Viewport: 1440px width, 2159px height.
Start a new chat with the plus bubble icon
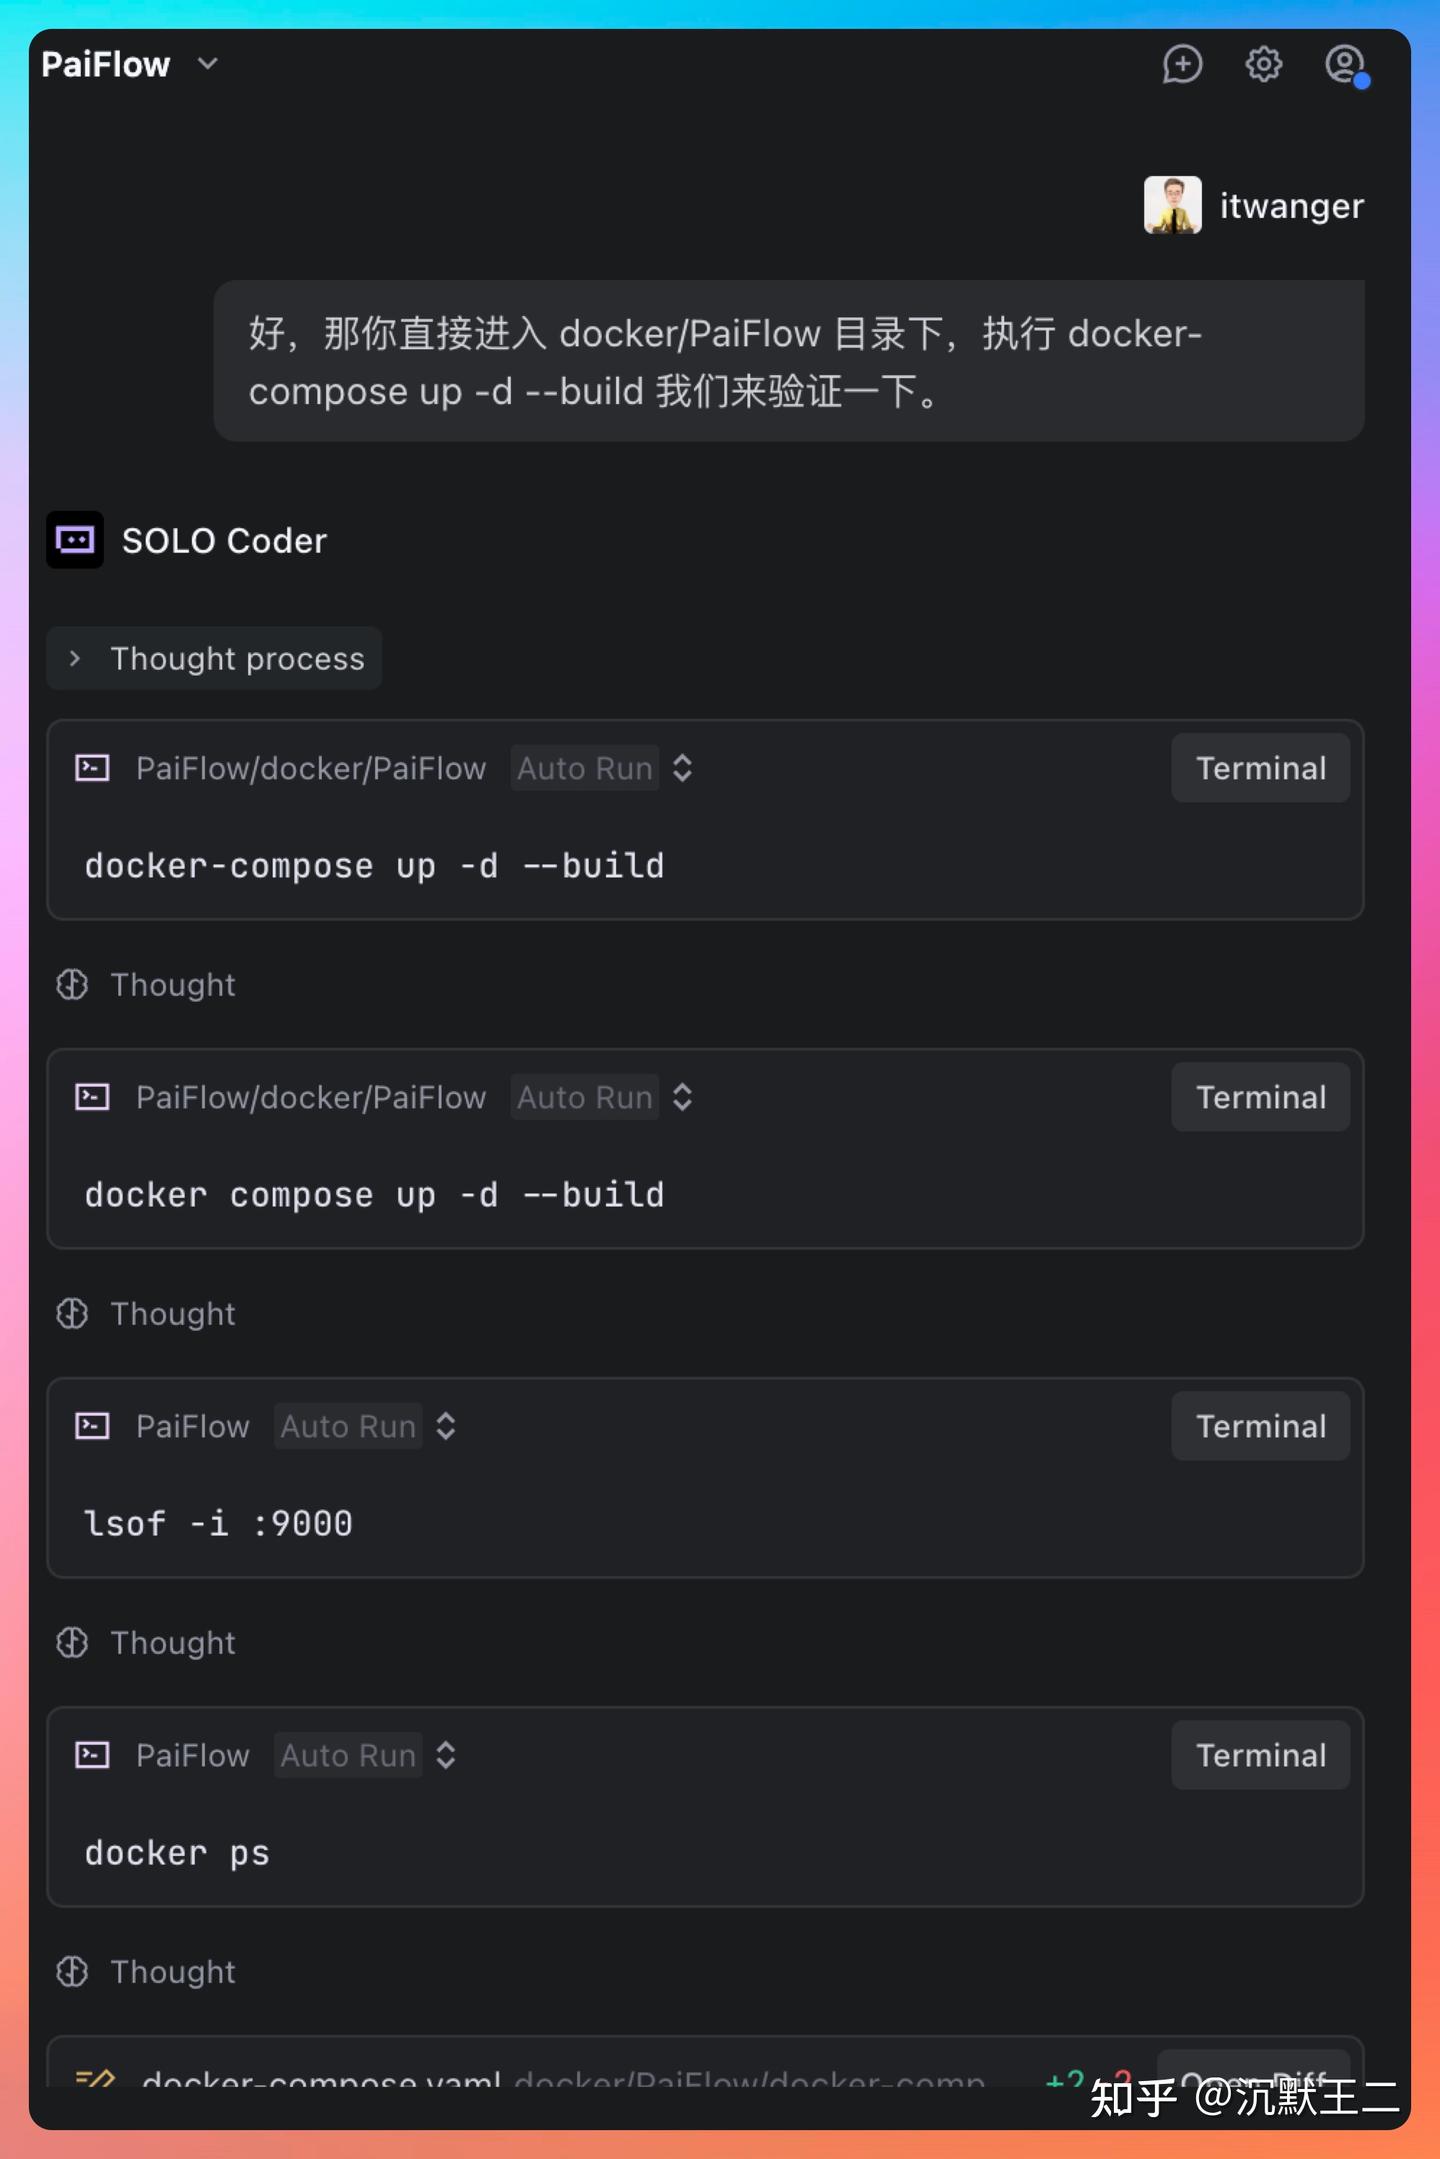click(x=1183, y=64)
